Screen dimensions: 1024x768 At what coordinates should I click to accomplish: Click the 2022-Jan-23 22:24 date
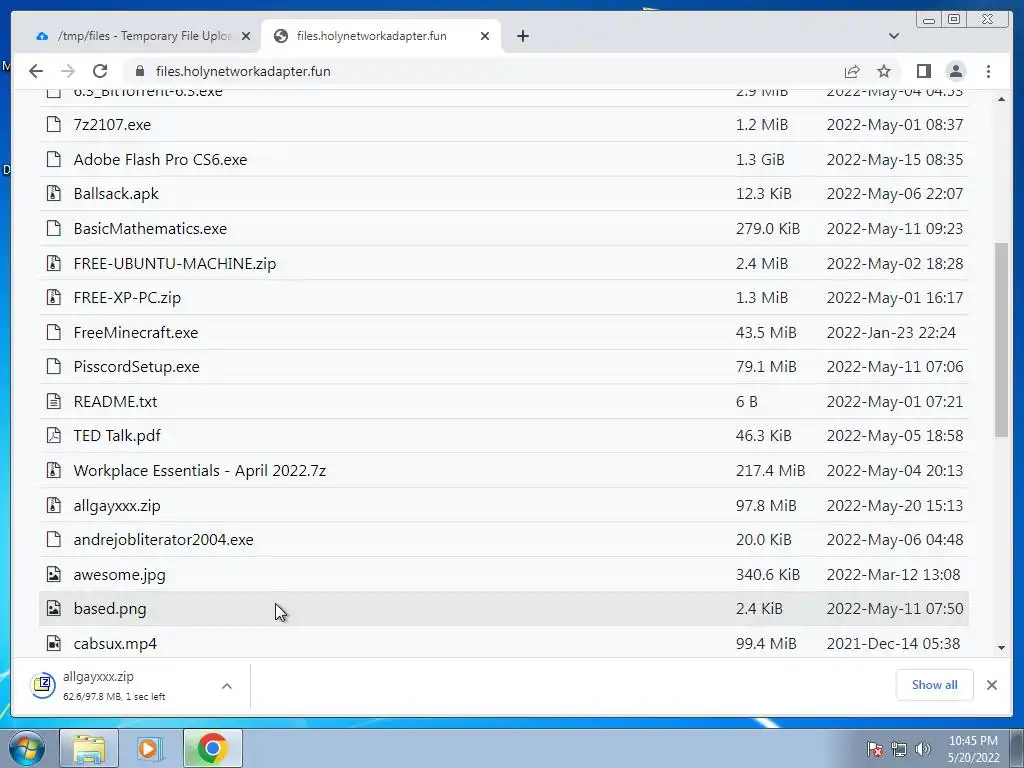click(x=891, y=332)
